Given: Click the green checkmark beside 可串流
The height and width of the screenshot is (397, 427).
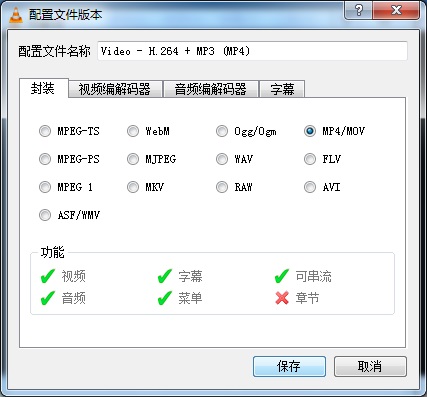Looking at the screenshot, I should pos(282,276).
